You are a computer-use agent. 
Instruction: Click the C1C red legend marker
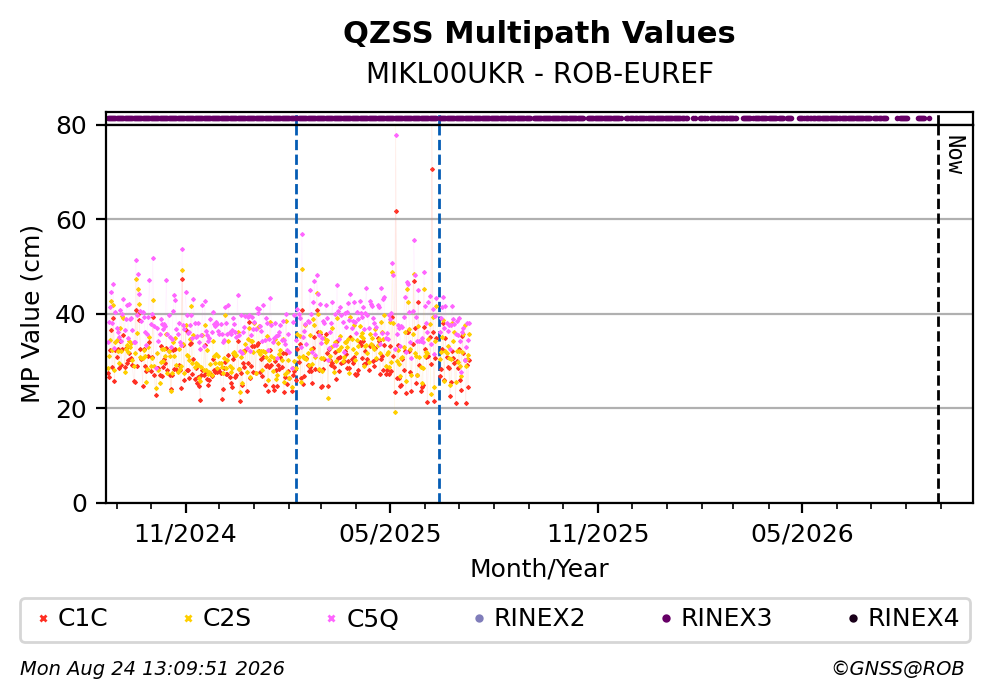(x=43, y=619)
